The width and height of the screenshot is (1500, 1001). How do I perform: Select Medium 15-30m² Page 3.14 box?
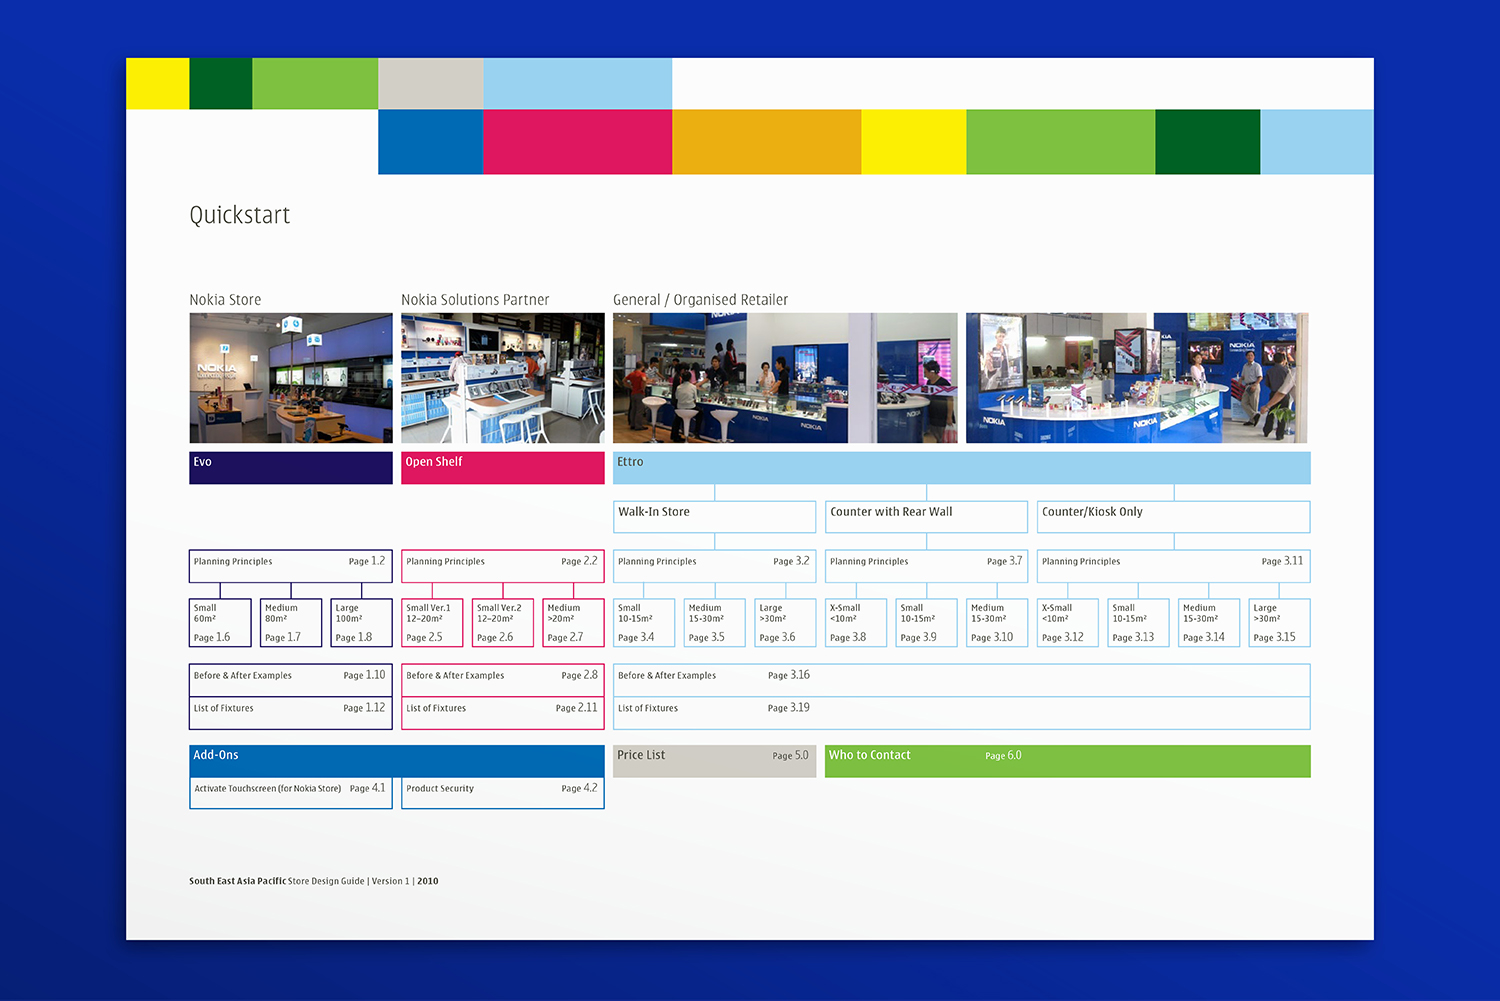[x=1209, y=623]
